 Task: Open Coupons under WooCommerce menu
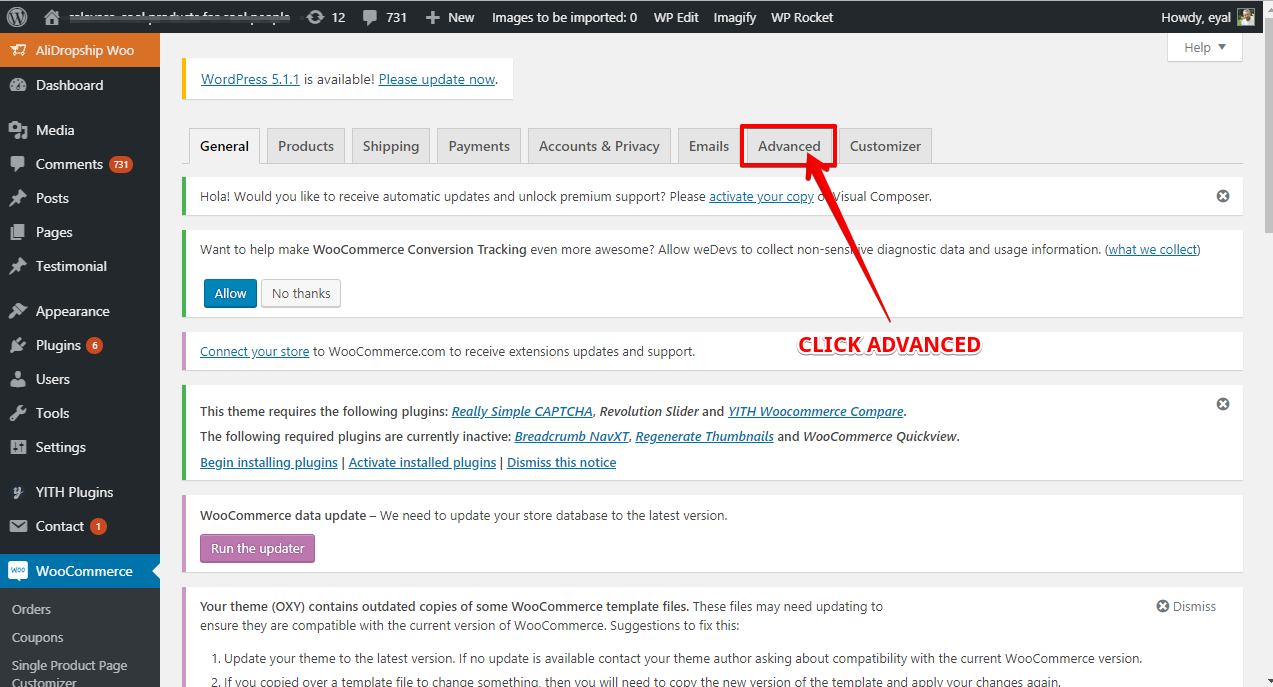coord(37,637)
